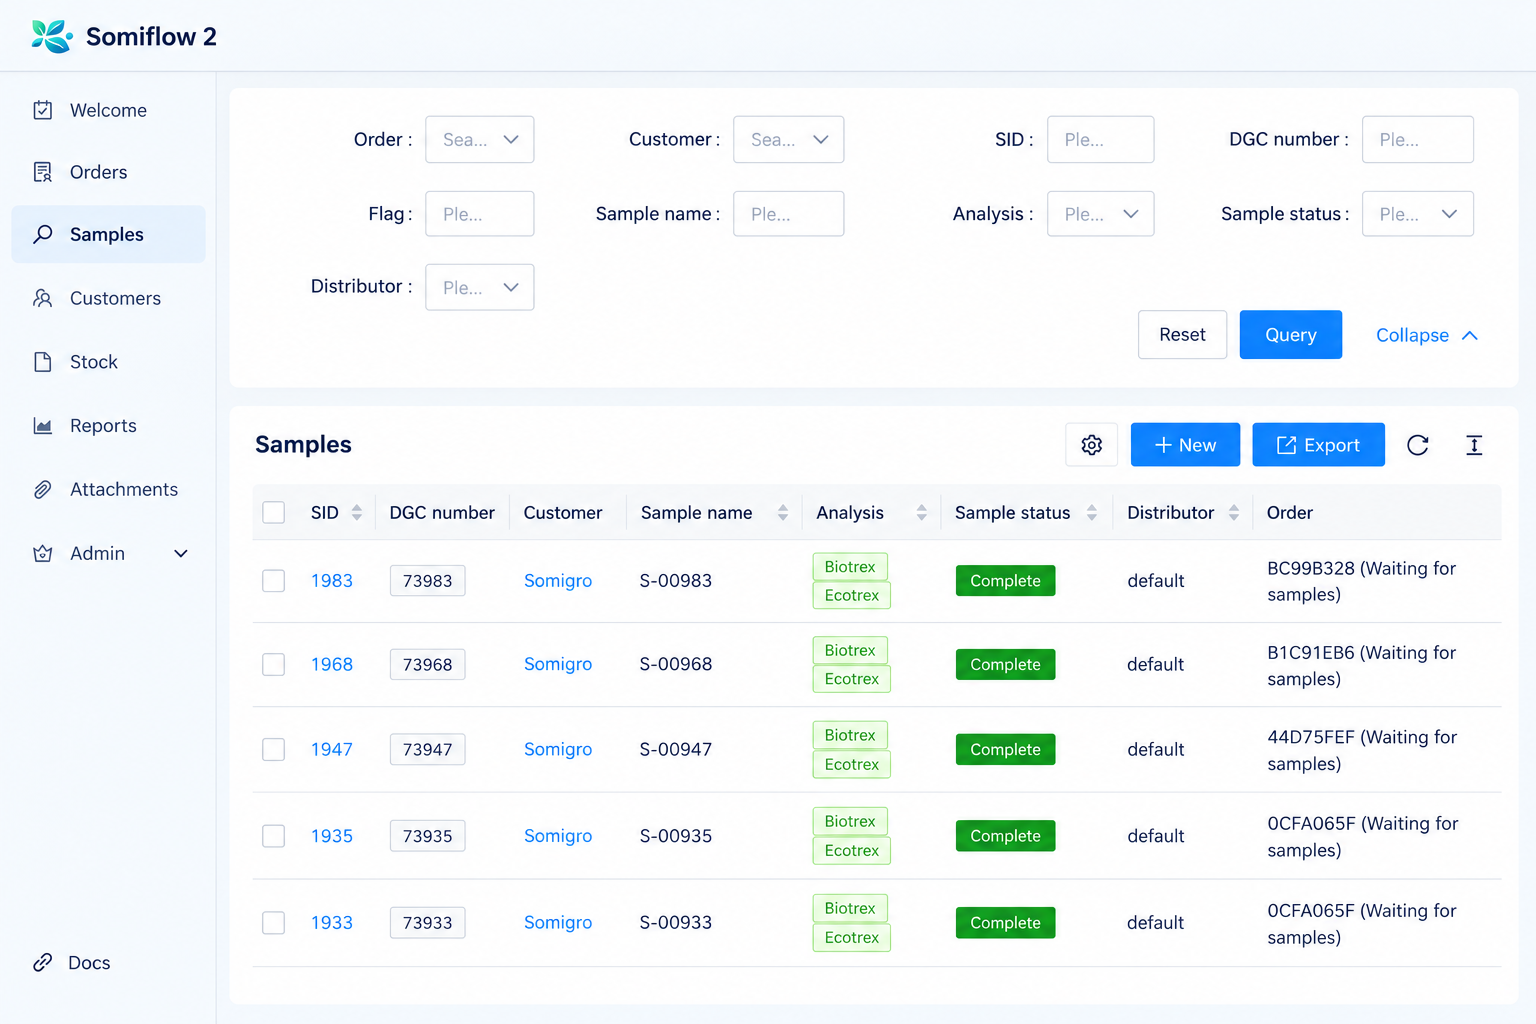Open Stock in the sidebar

coord(108,362)
